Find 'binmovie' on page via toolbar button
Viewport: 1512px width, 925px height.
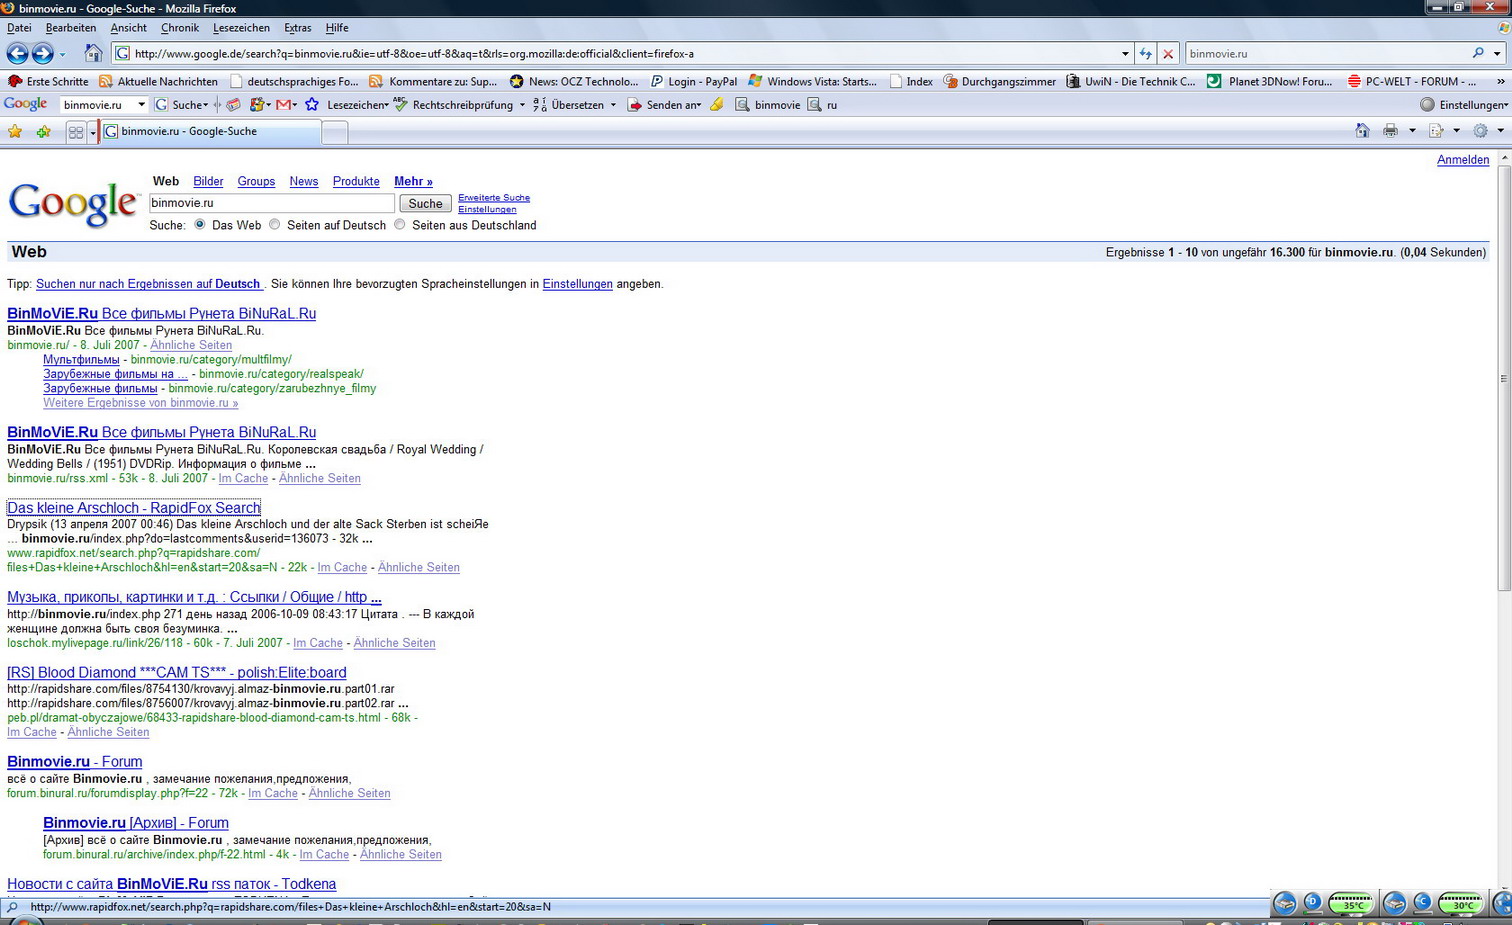(768, 104)
